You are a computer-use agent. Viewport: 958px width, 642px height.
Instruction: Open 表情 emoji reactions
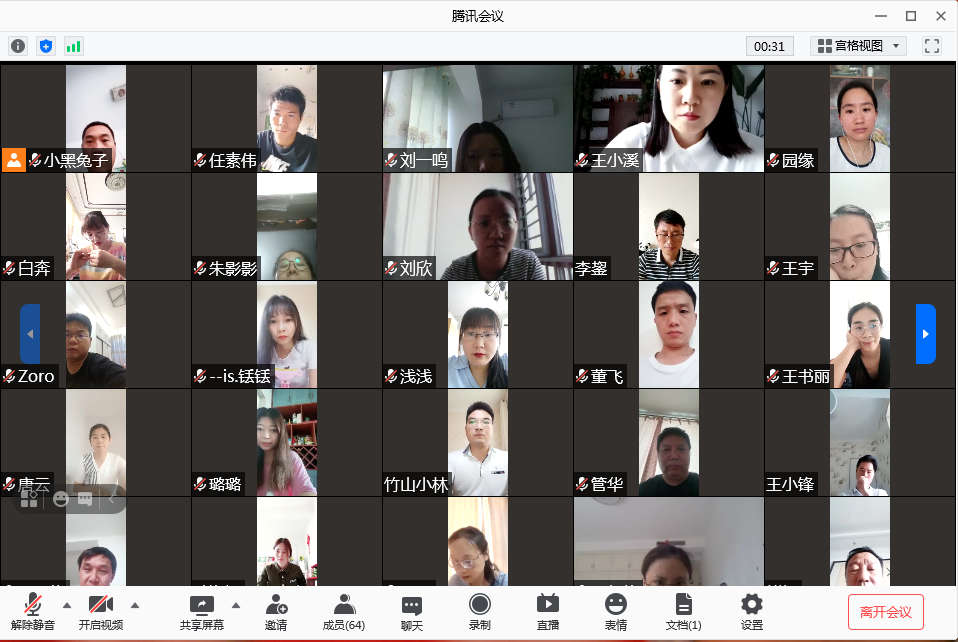coord(615,612)
